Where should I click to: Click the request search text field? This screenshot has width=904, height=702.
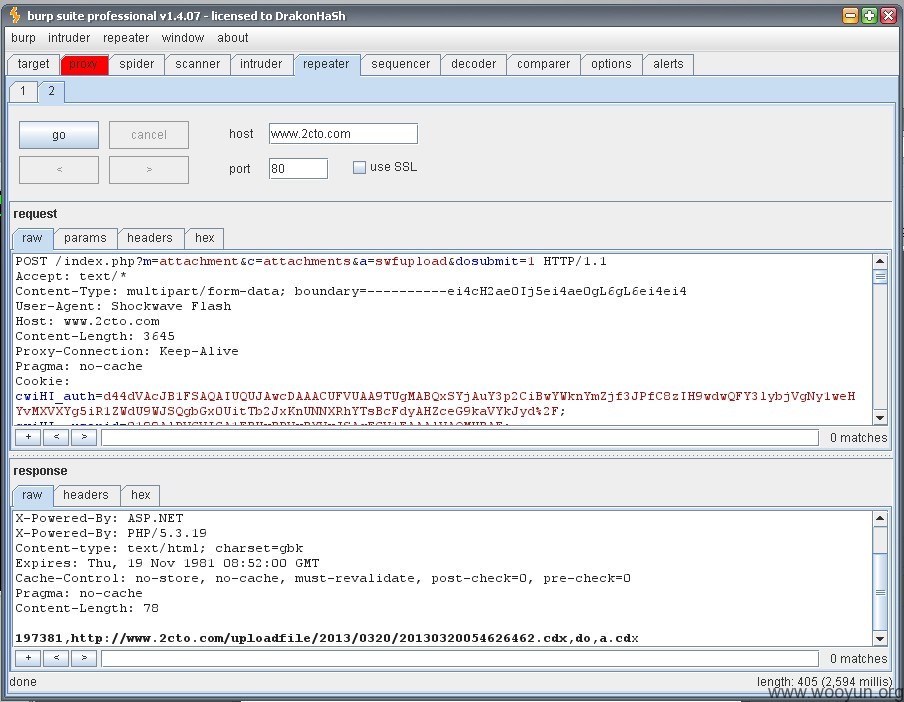click(460, 438)
